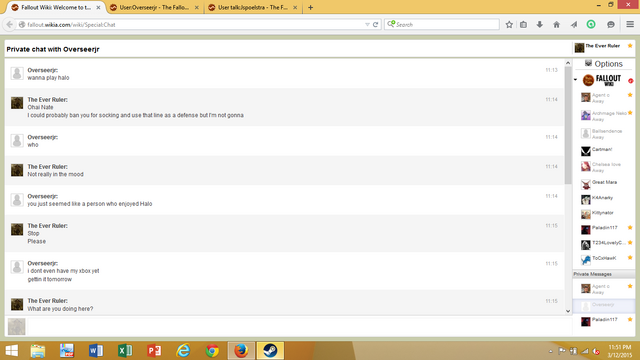Select Paladin117 in Private Messages list
Viewport: 640px width, 360px height.
604,321
